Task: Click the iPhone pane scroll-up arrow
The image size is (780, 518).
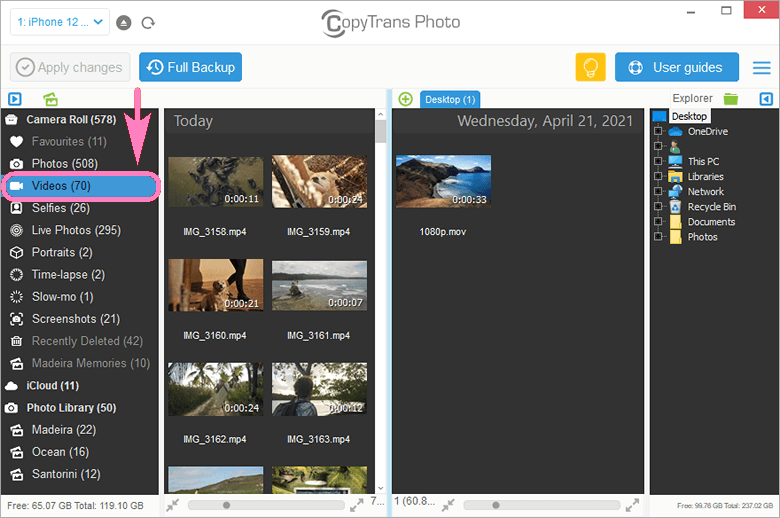Action: point(381,114)
